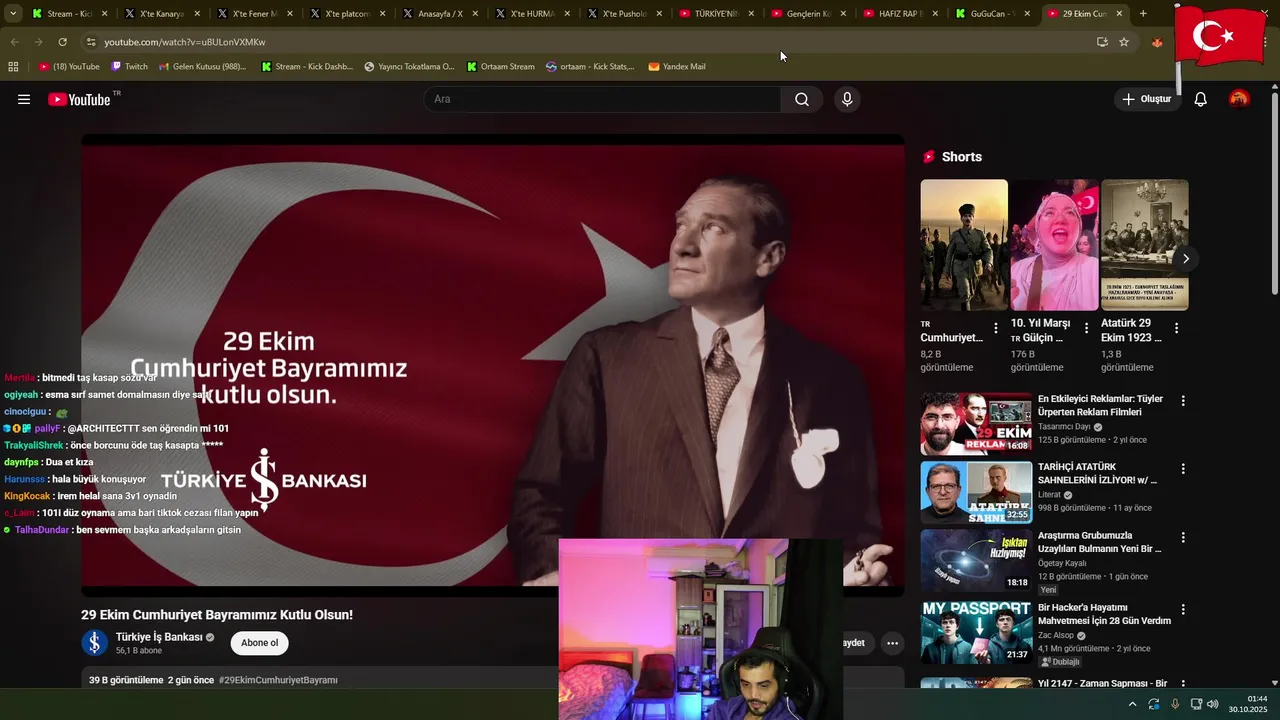Screen dimensions: 1280x720
Task: Close the 29 Ekim Cumhuriyet tab
Action: (1119, 14)
